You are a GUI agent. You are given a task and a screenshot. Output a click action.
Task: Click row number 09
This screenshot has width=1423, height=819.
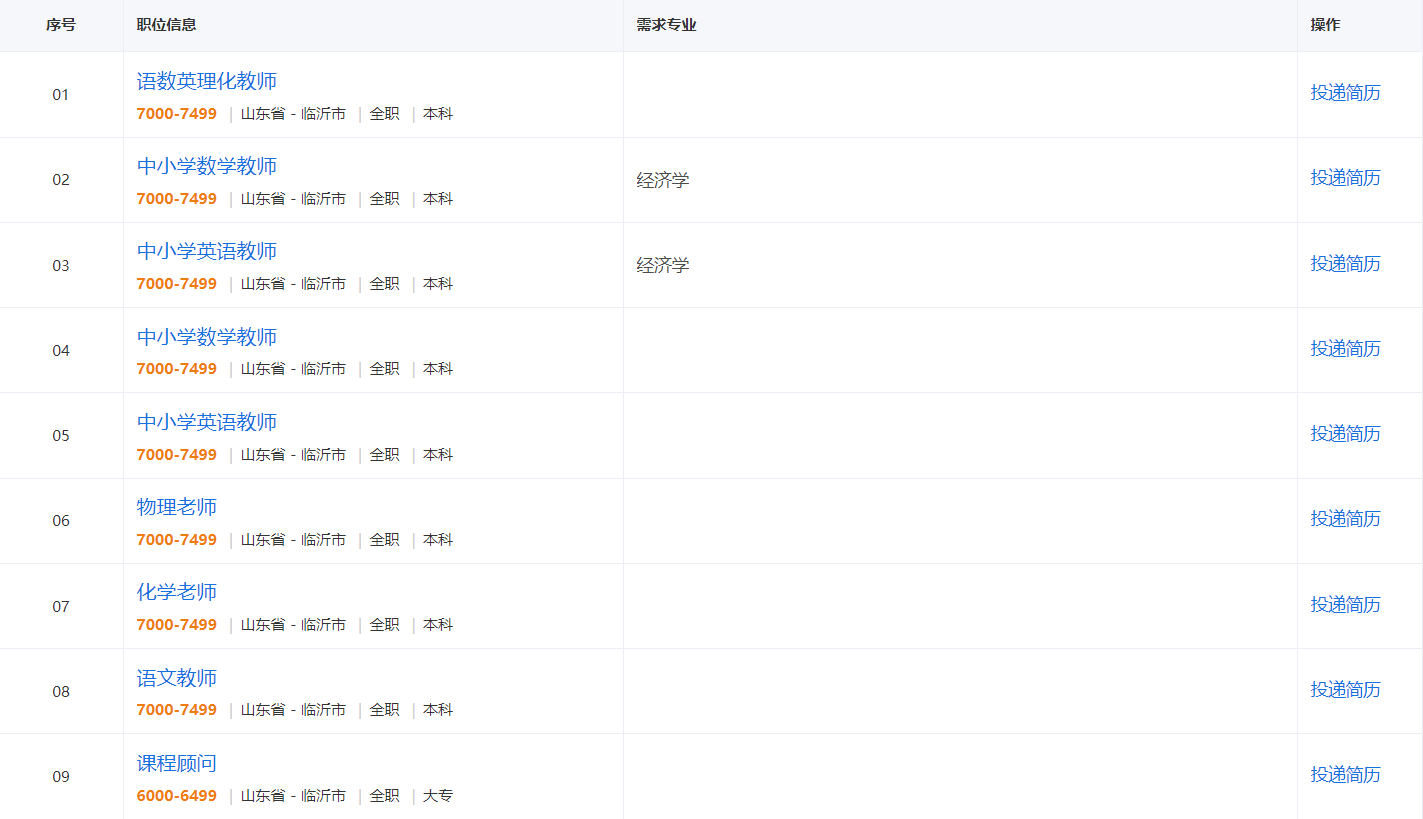coord(61,777)
